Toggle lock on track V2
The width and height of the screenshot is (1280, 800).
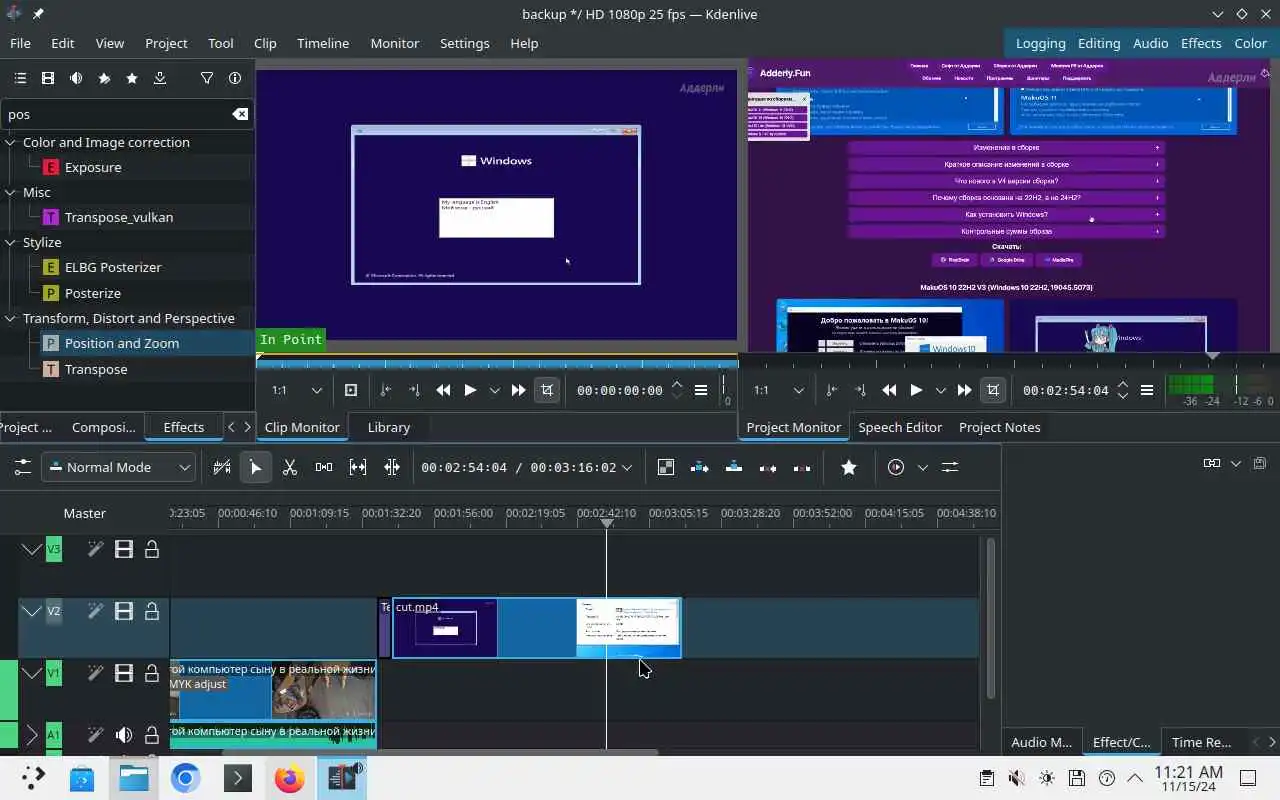pos(152,611)
